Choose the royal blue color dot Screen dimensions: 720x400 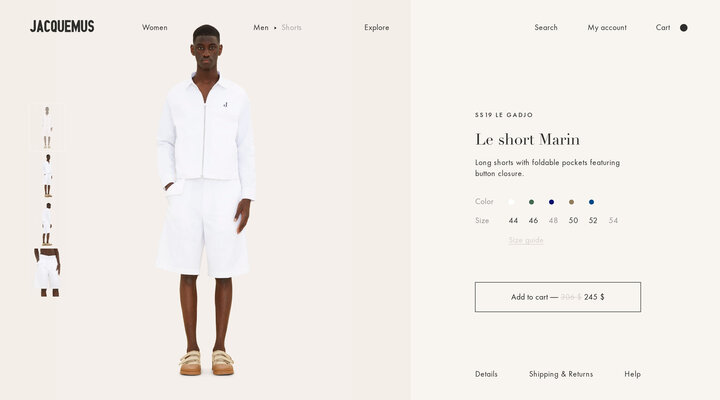tap(591, 202)
